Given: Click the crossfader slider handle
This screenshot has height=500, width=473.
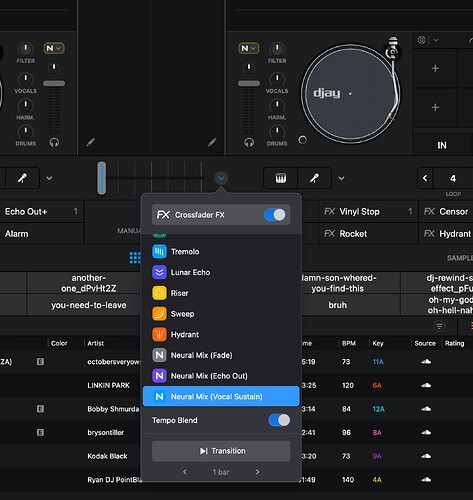Looking at the screenshot, I should [x=102, y=178].
